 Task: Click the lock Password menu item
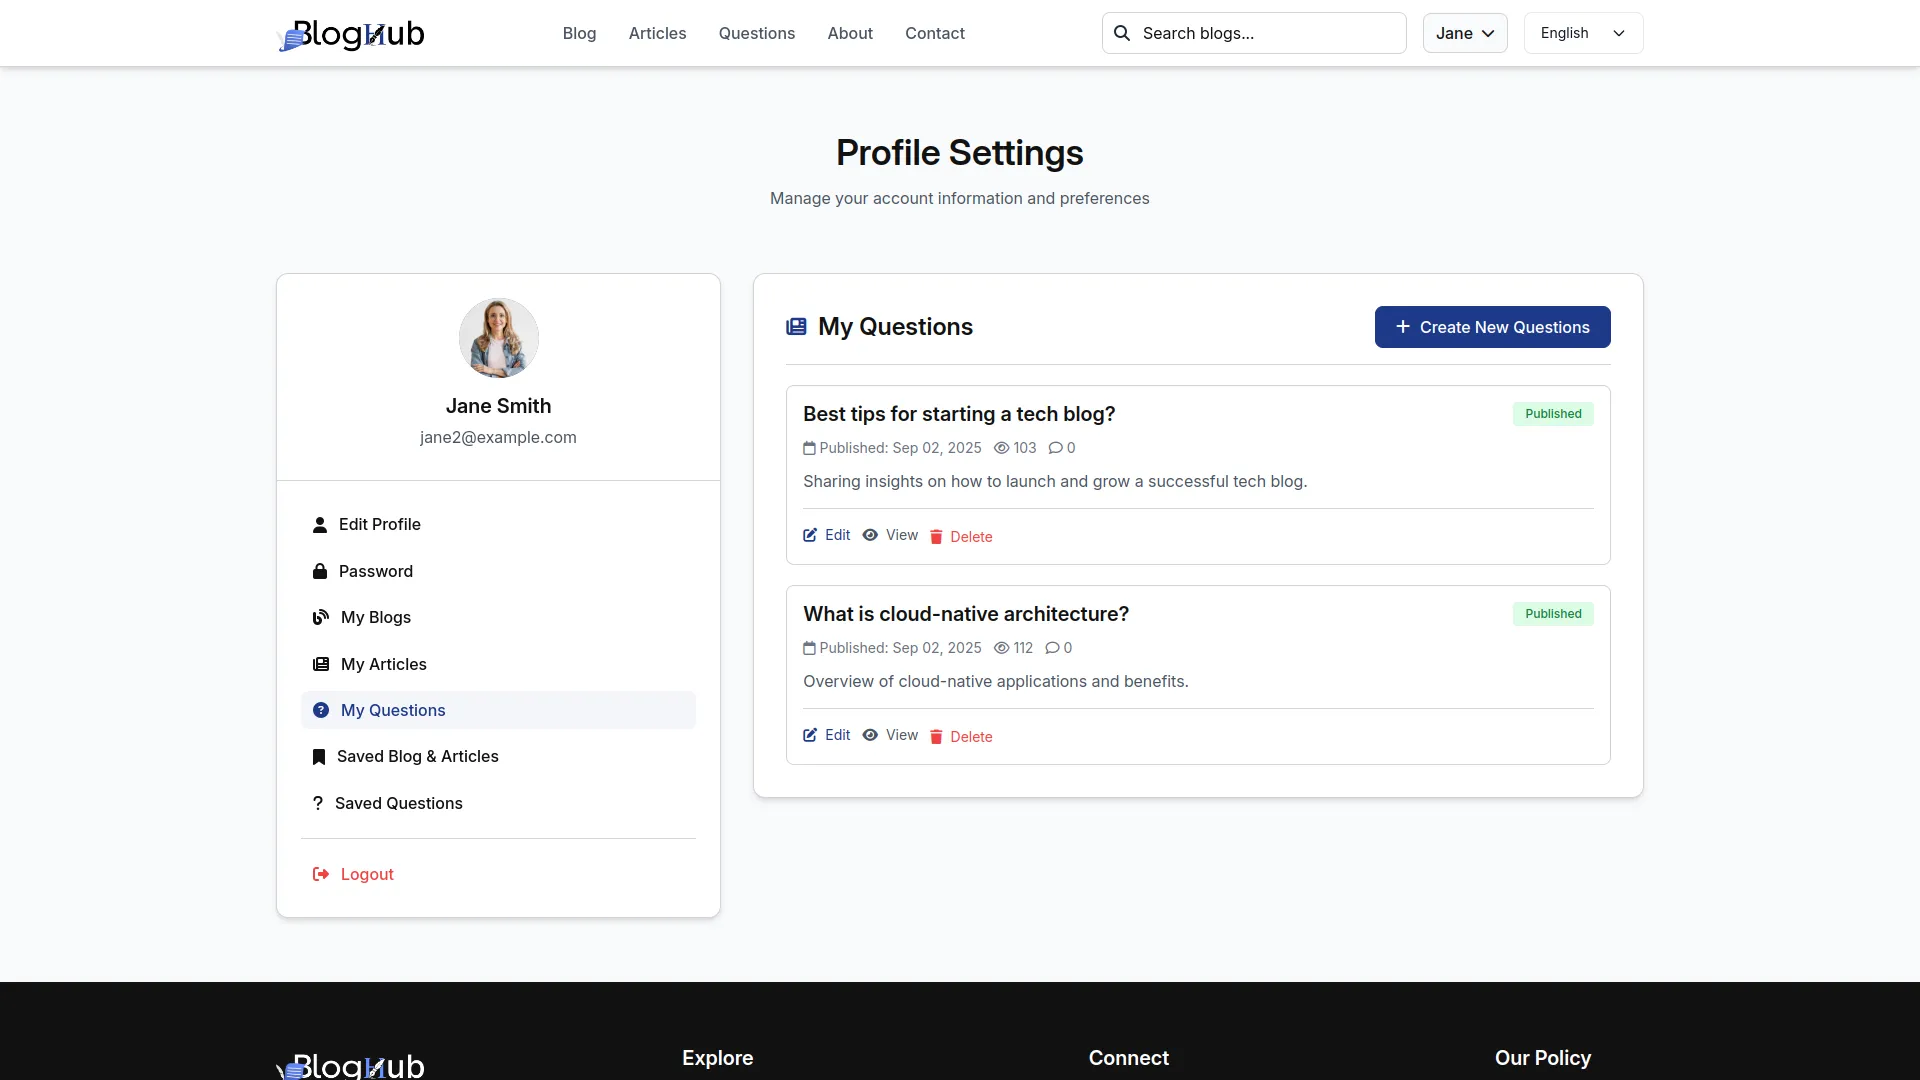point(375,571)
